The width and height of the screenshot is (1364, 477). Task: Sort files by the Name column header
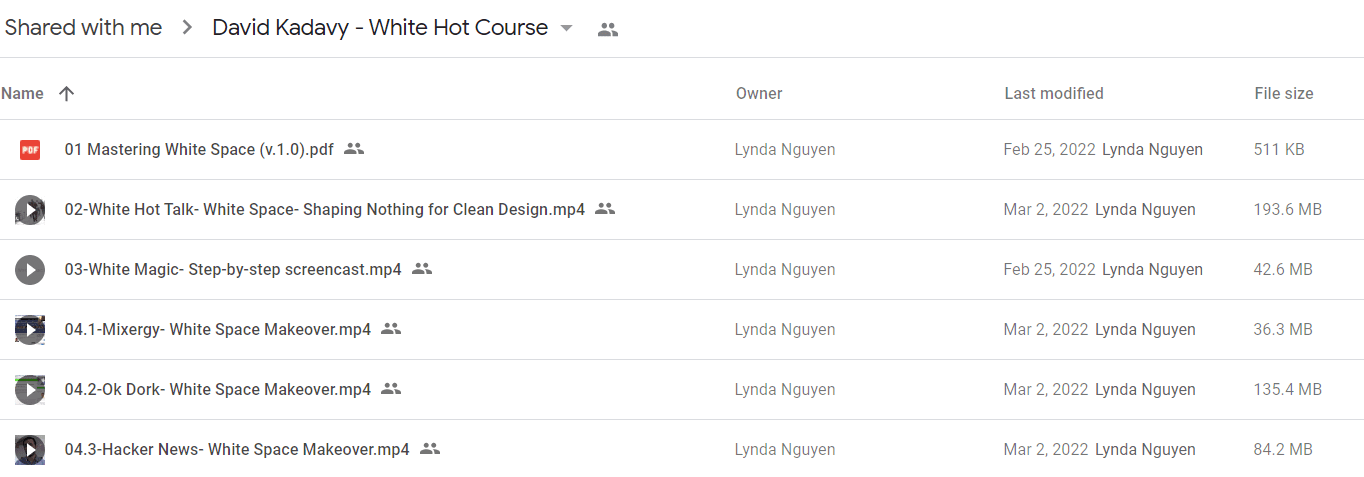point(22,93)
